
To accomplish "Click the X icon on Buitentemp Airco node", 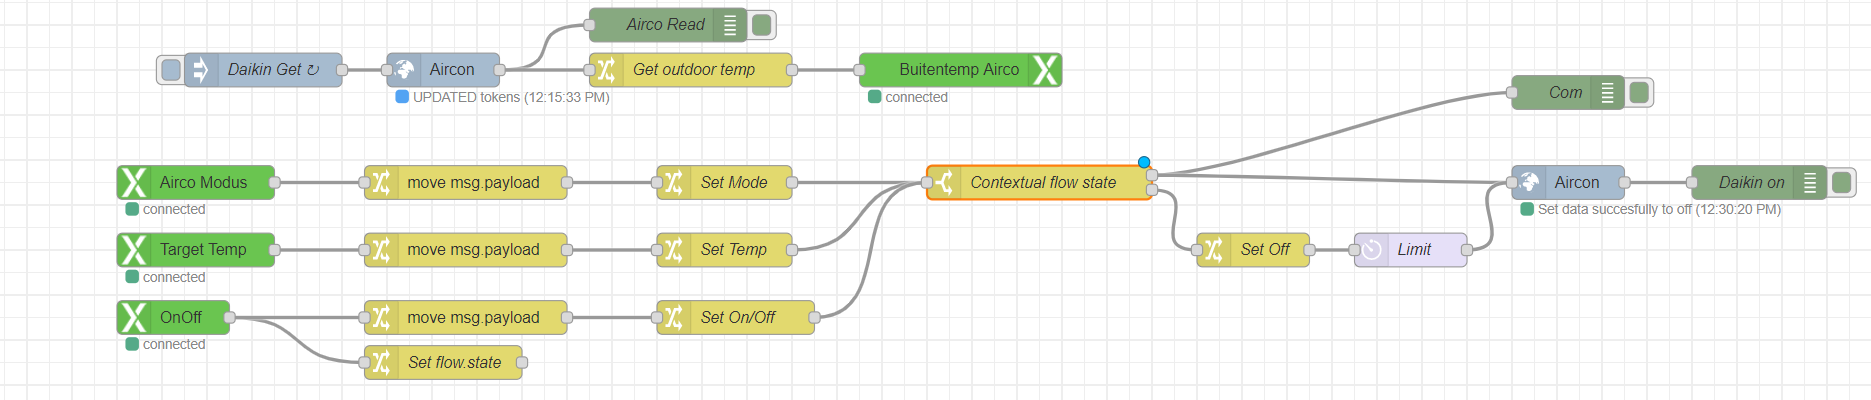I will point(1046,70).
